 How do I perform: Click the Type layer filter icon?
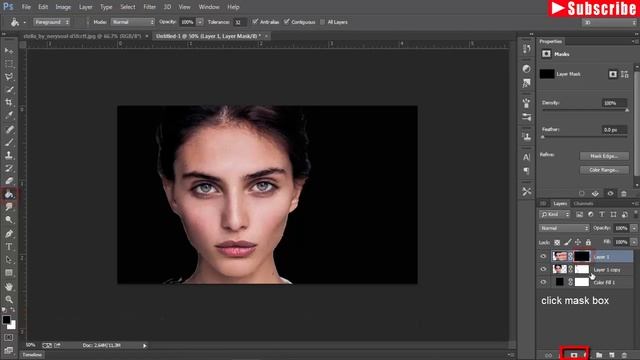(602, 214)
